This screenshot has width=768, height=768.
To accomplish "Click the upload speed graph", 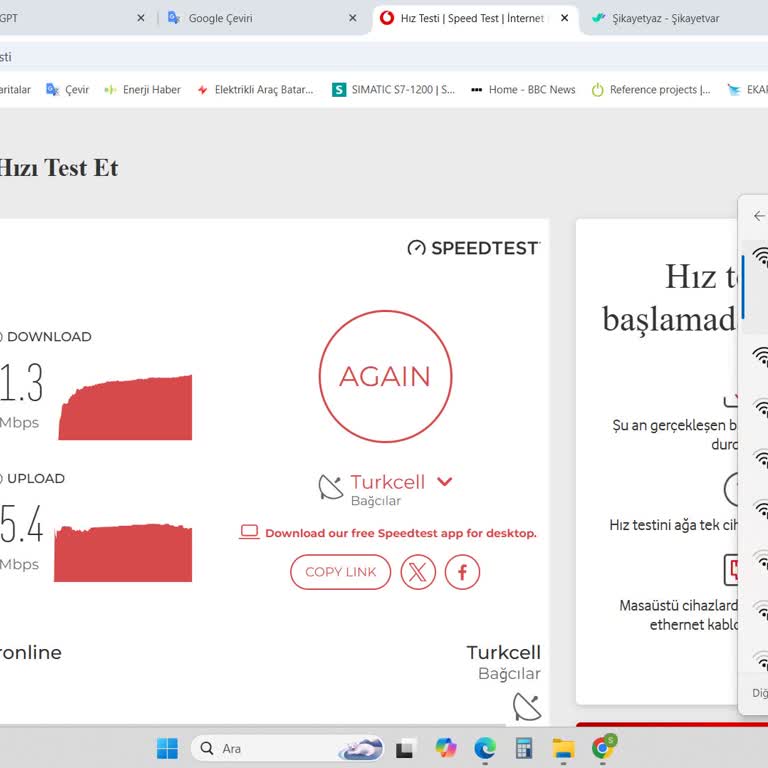I will pos(123,552).
